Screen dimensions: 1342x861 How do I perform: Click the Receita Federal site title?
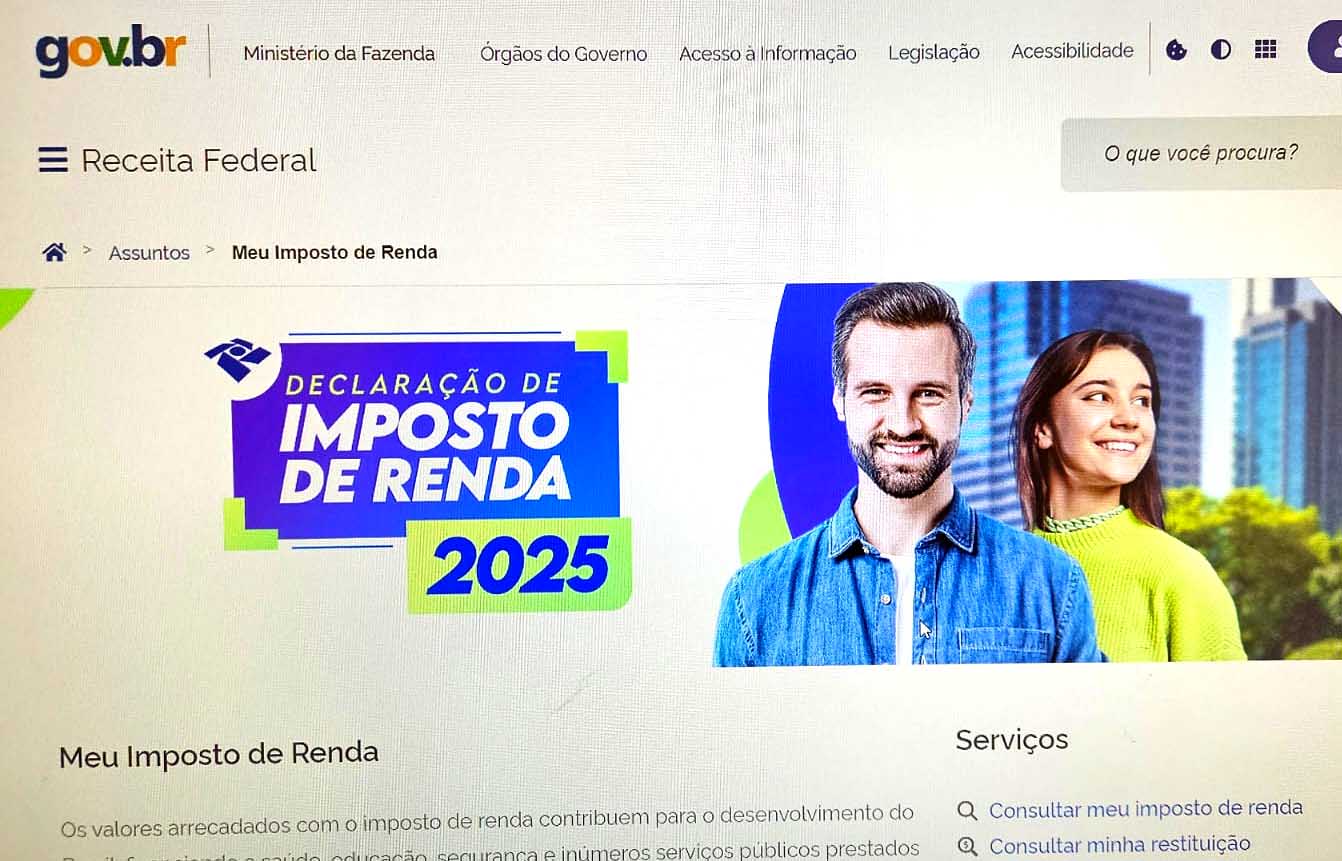(199, 160)
